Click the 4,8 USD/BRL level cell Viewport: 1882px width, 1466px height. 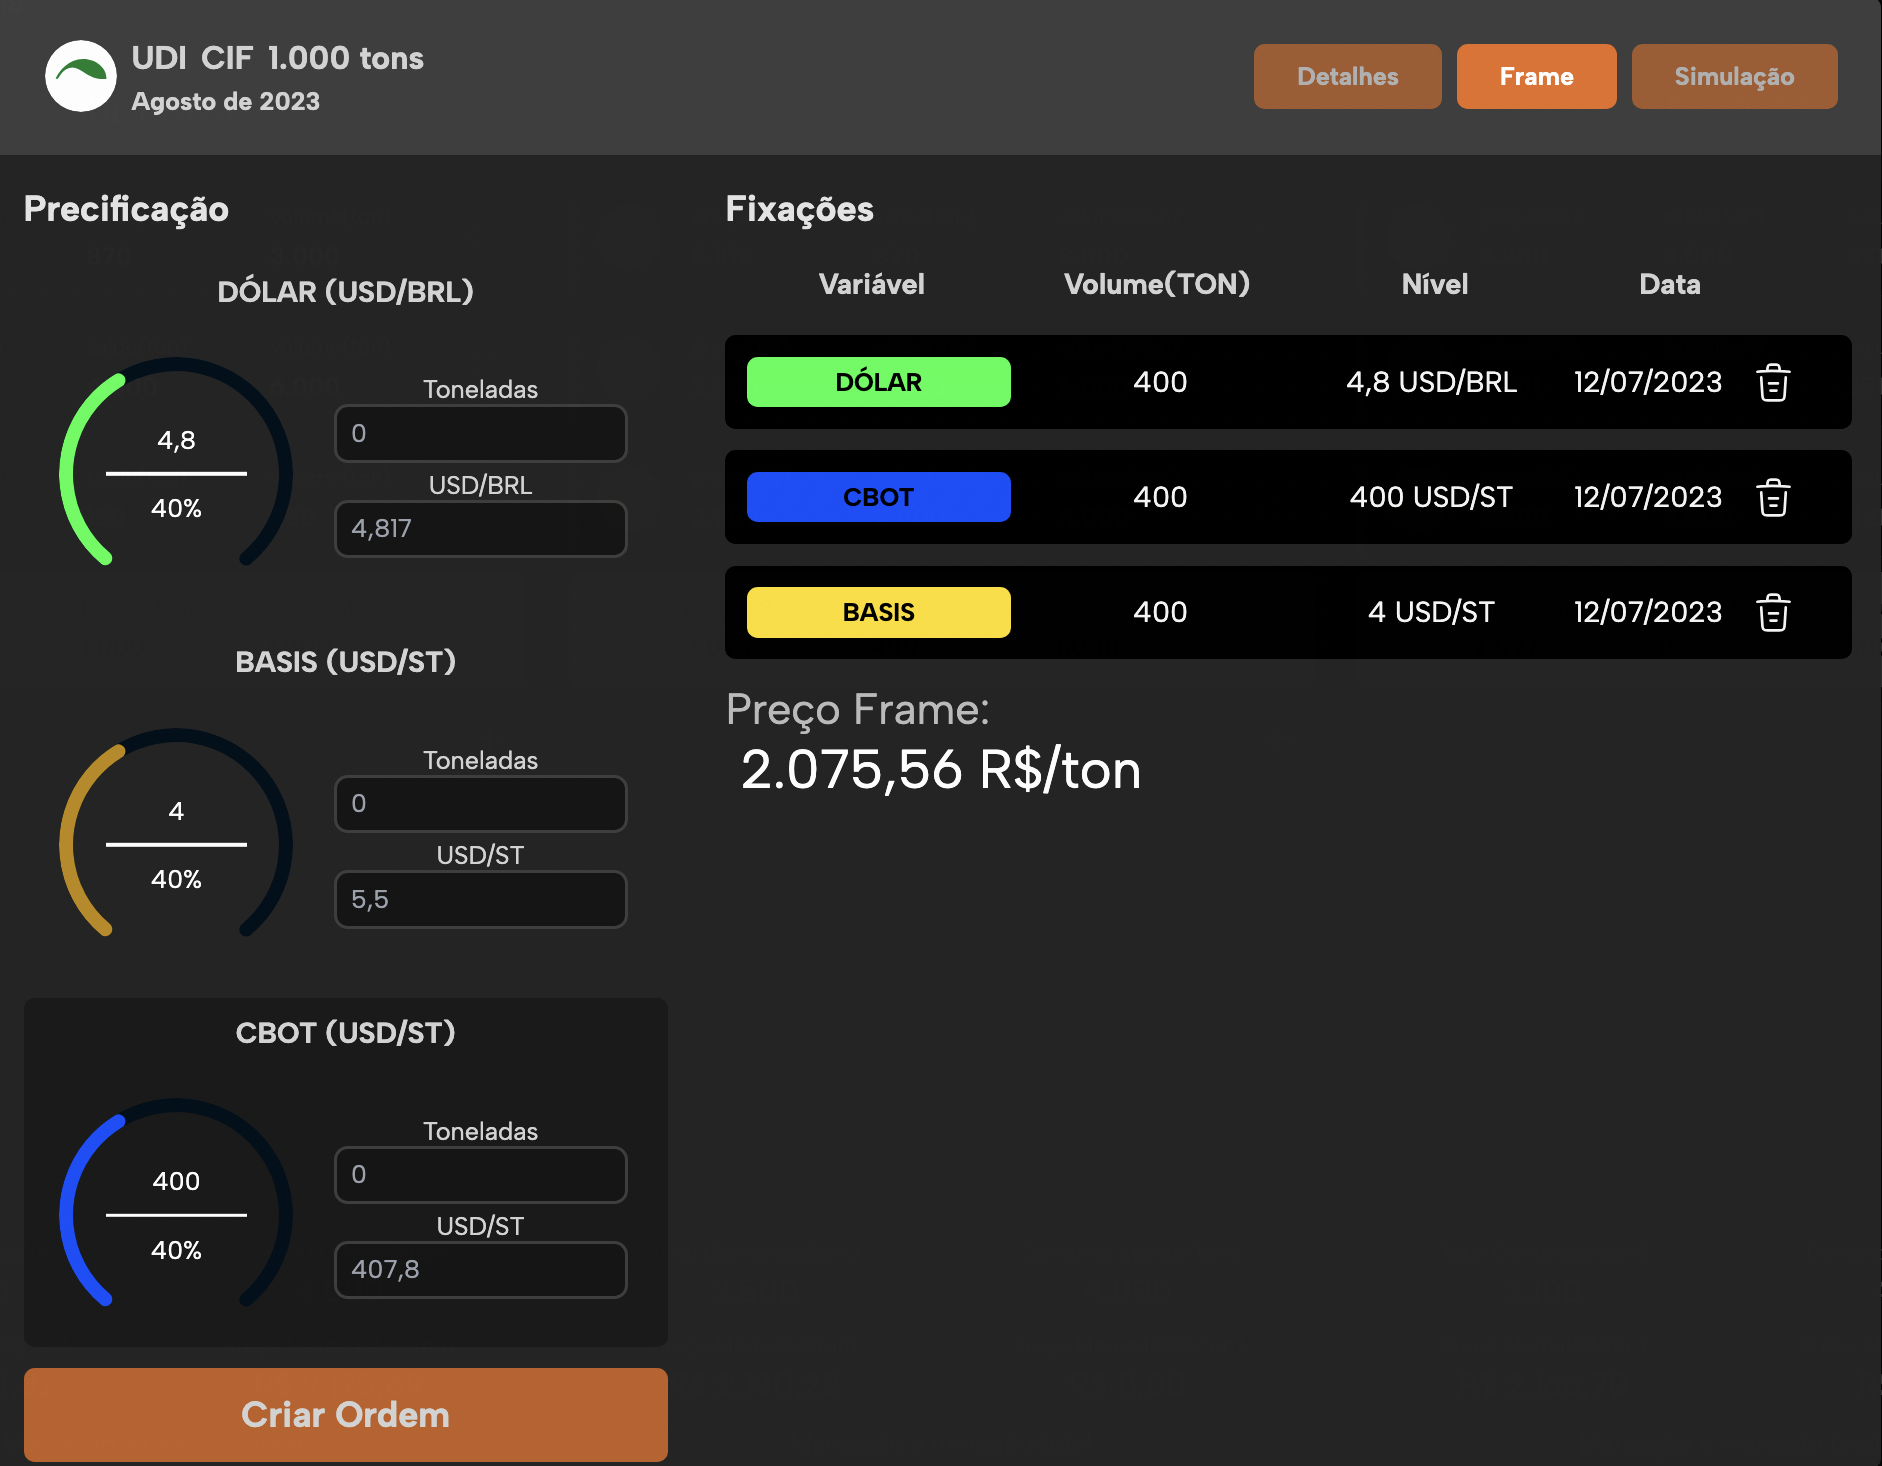coord(1431,382)
